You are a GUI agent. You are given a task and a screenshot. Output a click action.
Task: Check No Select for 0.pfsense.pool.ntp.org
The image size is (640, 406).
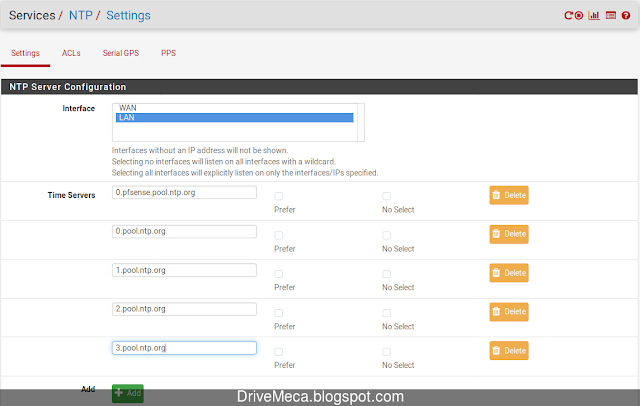click(387, 196)
